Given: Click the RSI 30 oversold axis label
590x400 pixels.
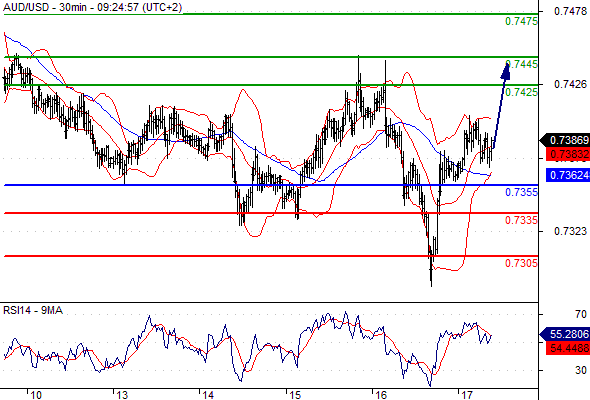Looking at the screenshot, I should [581, 370].
